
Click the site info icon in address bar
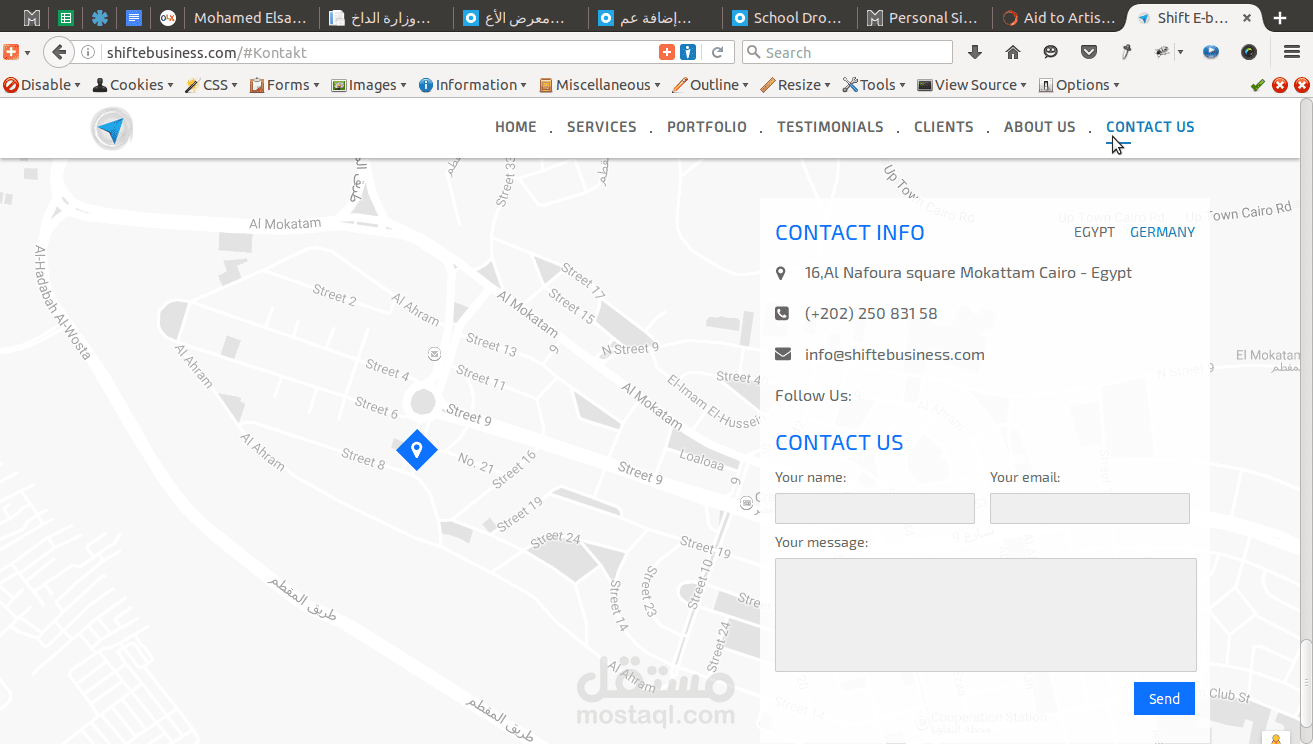[x=88, y=52]
